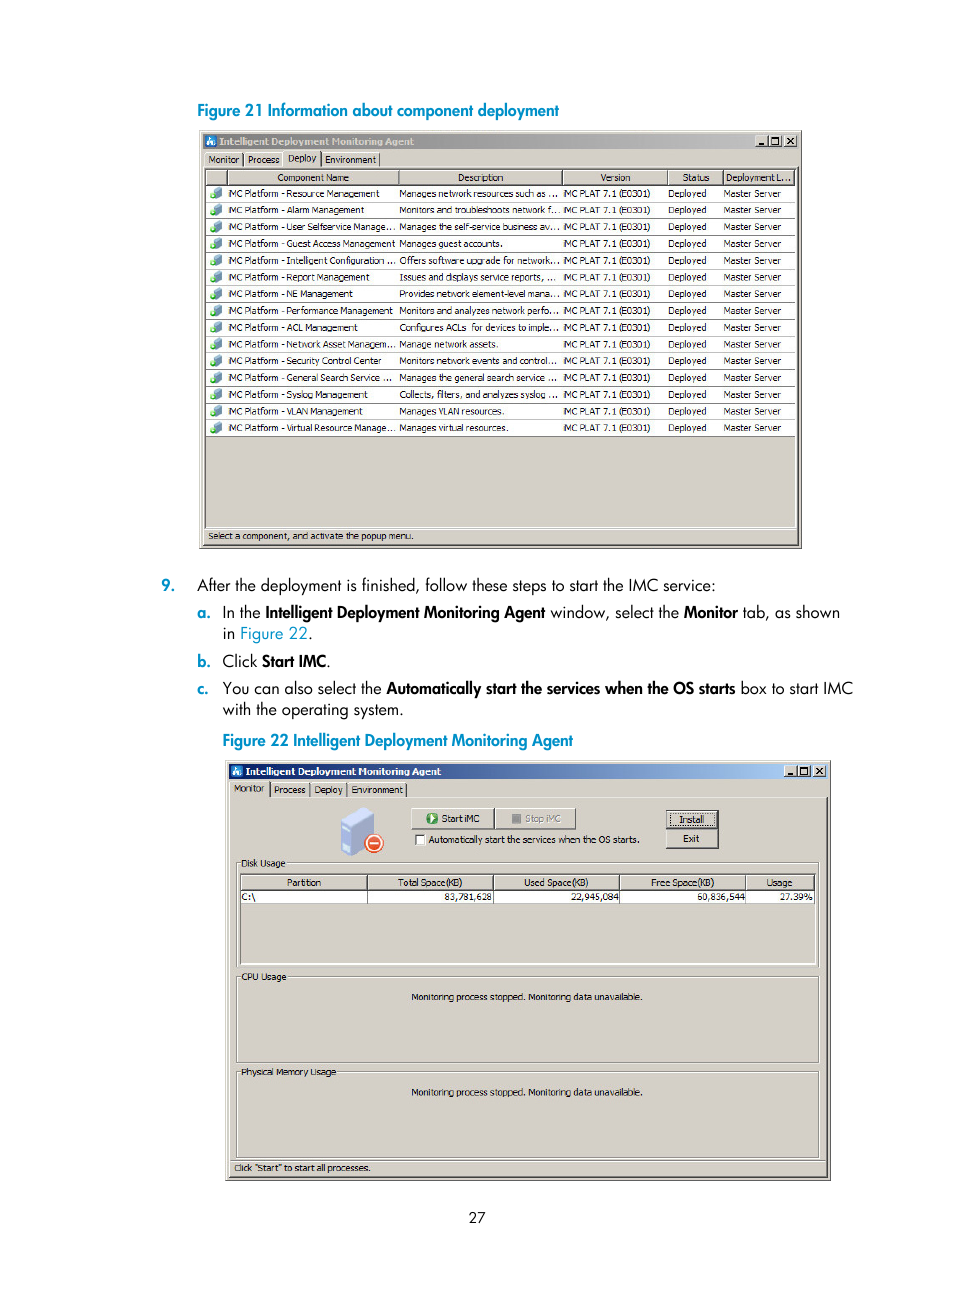954x1296 pixels.
Task: Select Manages virtual resources. description cell
Action: coord(454,427)
